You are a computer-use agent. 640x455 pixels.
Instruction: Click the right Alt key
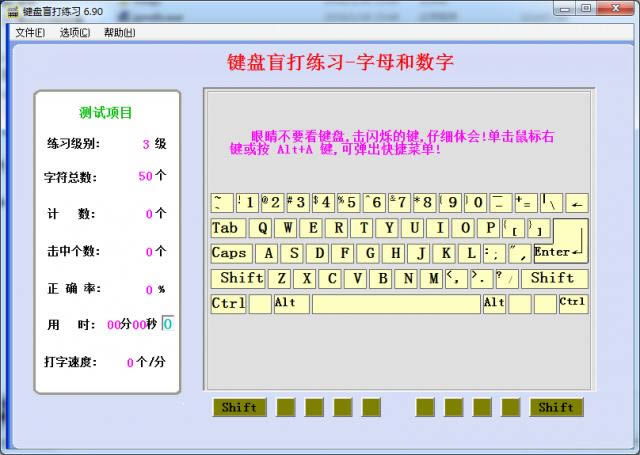point(494,303)
